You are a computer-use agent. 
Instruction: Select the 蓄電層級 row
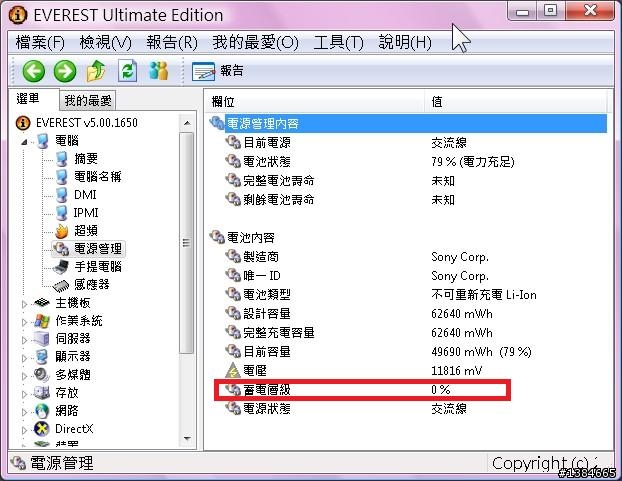point(407,390)
